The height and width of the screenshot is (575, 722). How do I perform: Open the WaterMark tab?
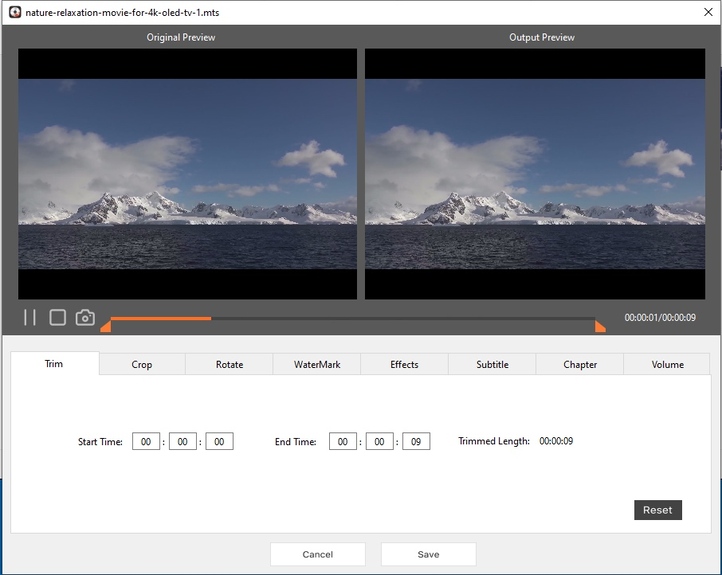[317, 364]
